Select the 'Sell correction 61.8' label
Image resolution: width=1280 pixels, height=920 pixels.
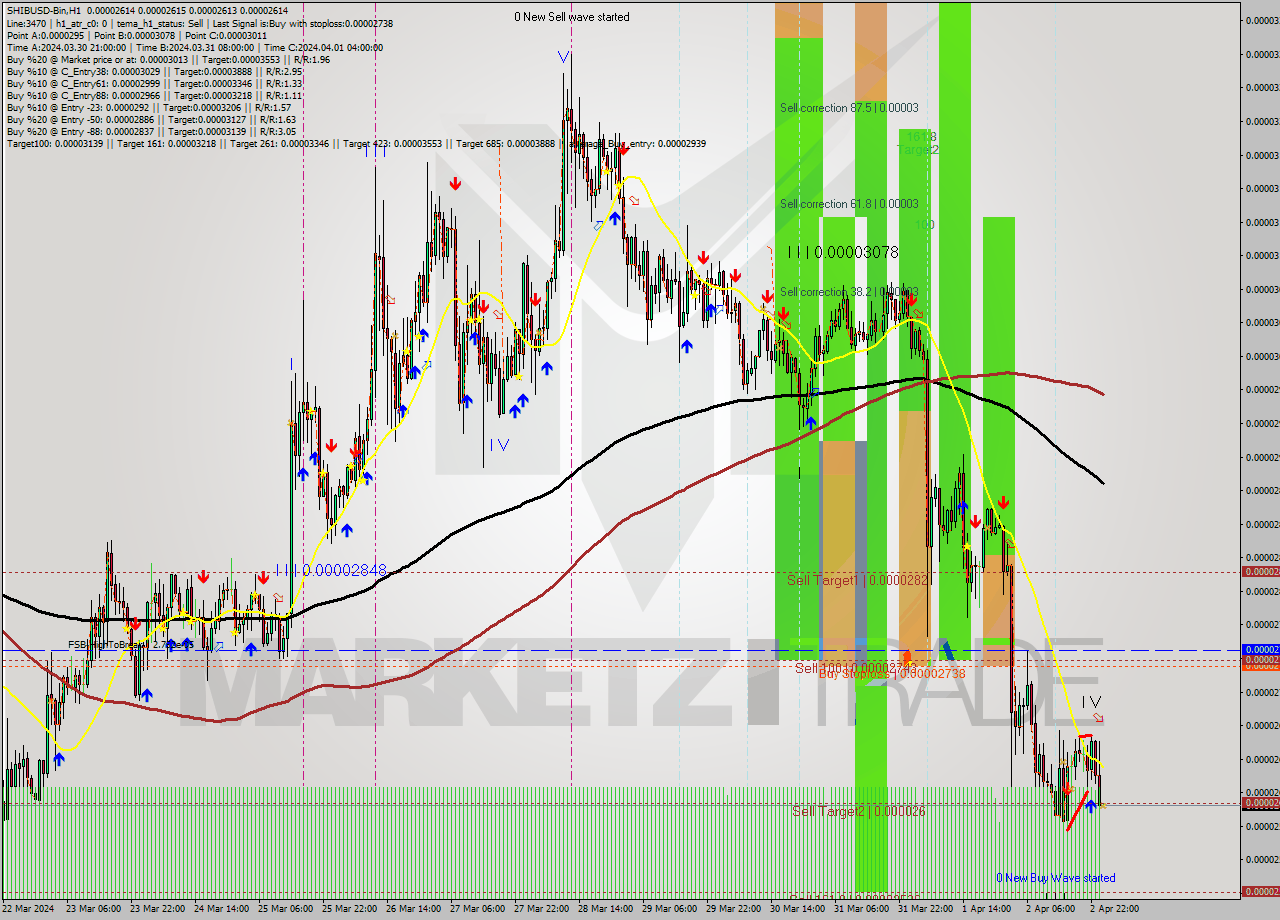849,204
